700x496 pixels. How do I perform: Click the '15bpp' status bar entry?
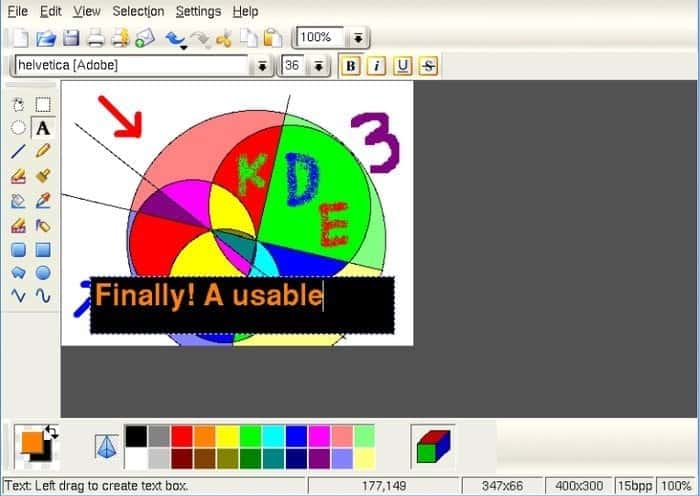[634, 485]
